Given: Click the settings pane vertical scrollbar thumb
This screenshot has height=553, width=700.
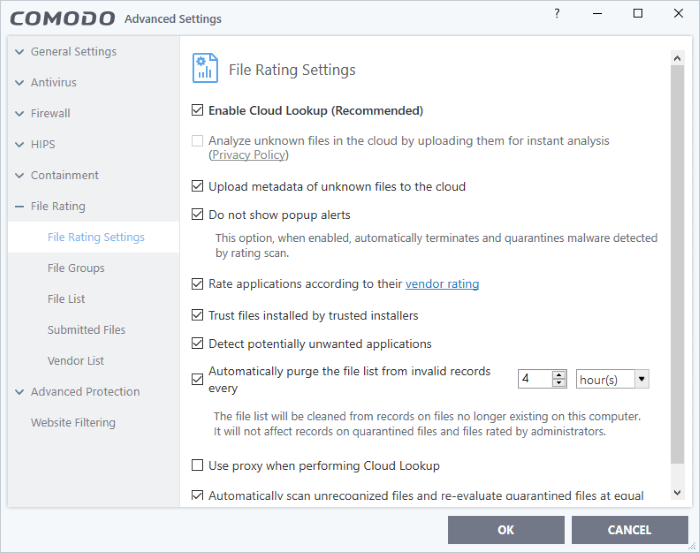Looking at the screenshot, I should coord(677,265).
